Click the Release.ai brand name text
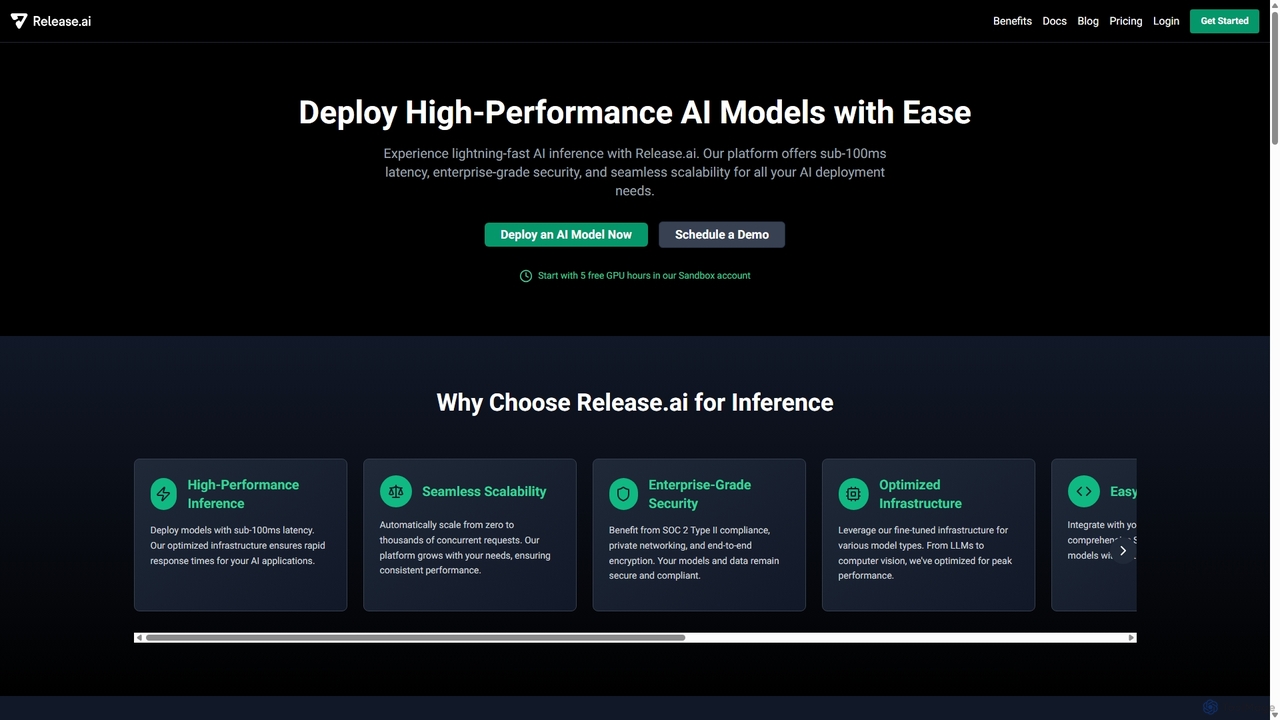 [62, 21]
